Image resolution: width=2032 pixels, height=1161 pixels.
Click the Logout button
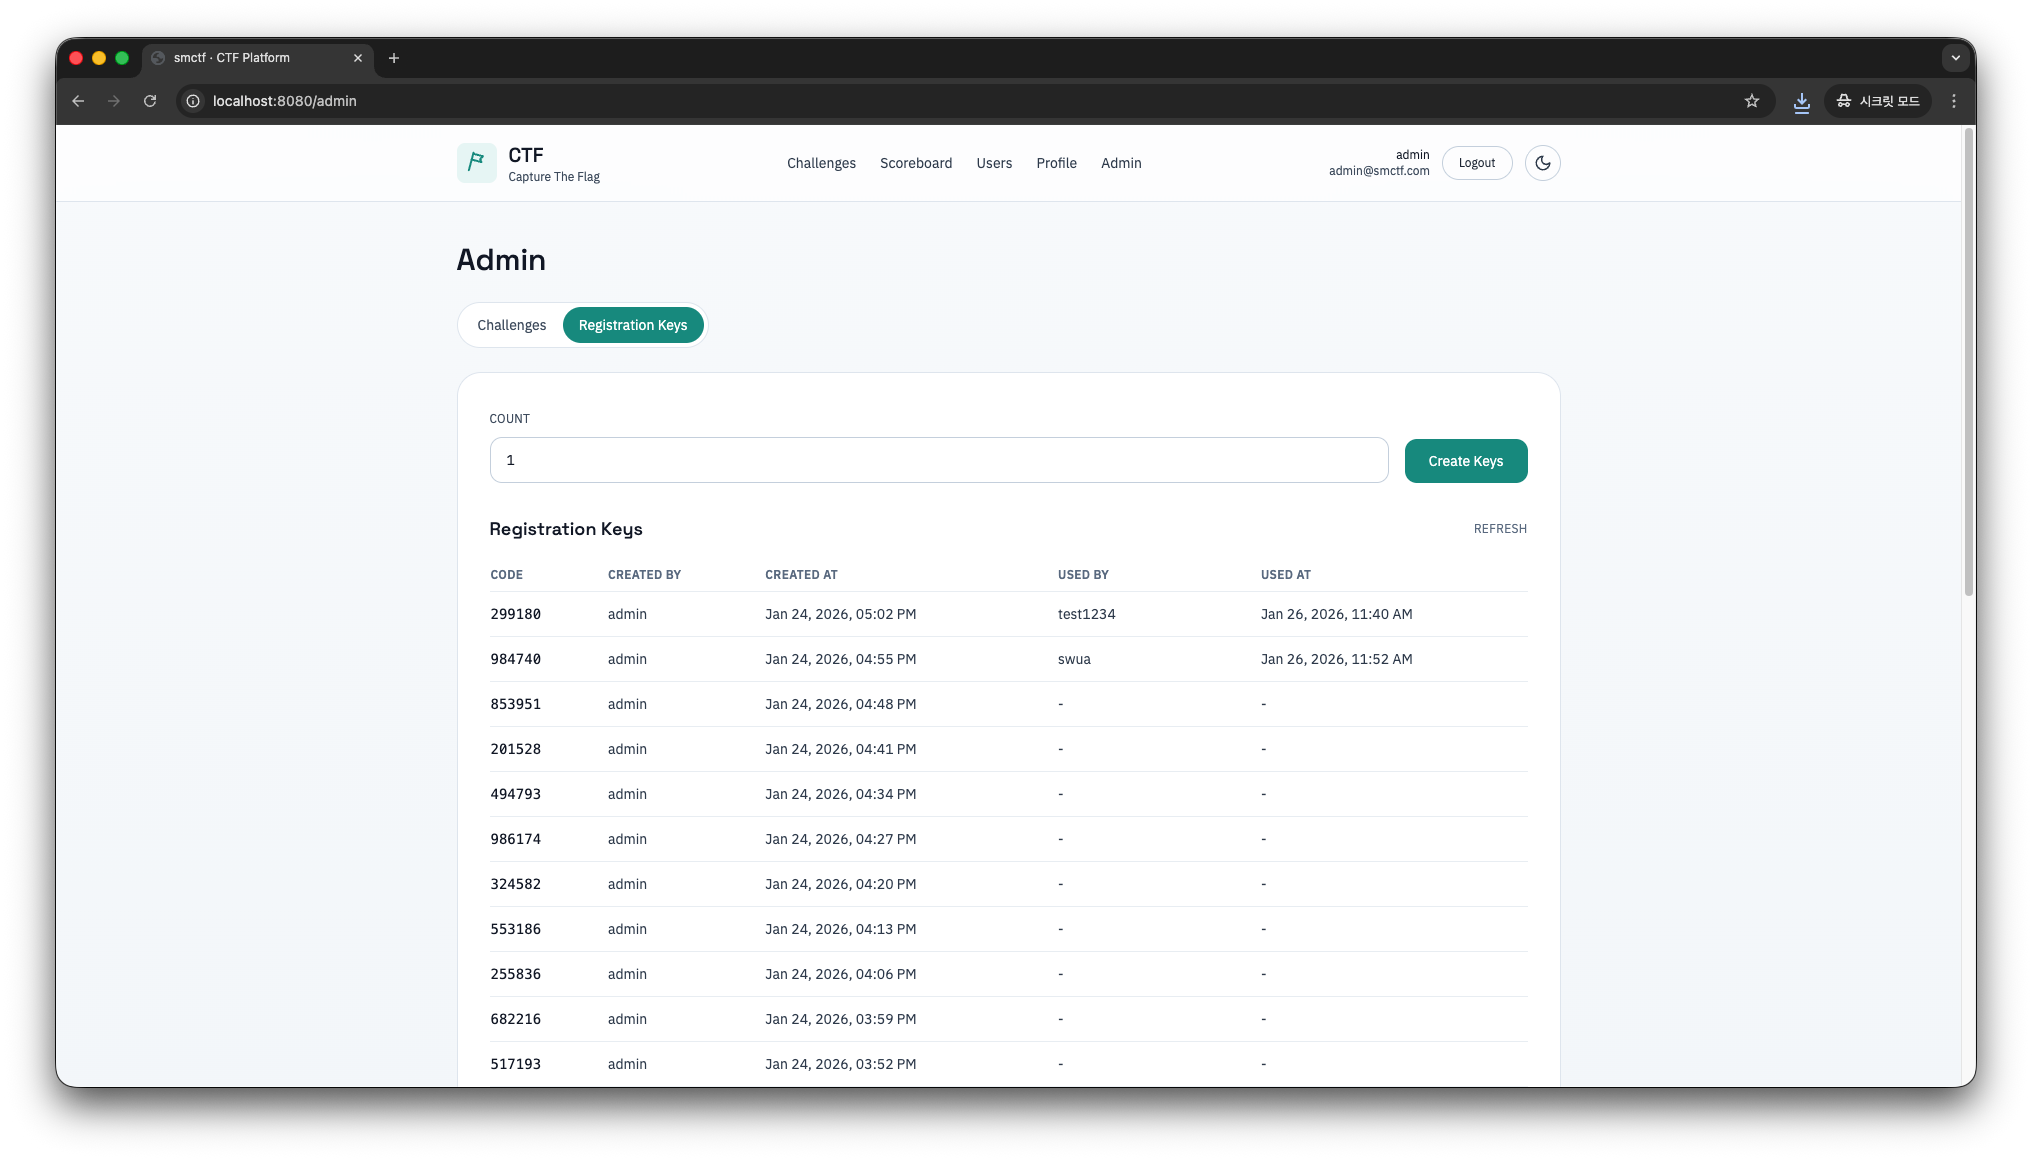coord(1476,163)
